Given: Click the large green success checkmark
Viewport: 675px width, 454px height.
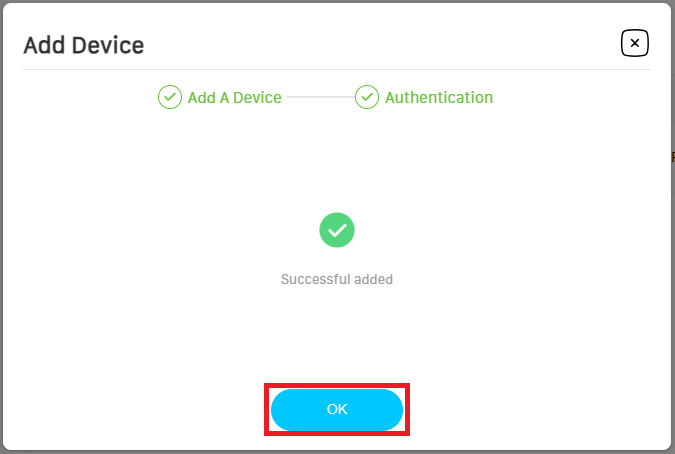Looking at the screenshot, I should tap(337, 230).
